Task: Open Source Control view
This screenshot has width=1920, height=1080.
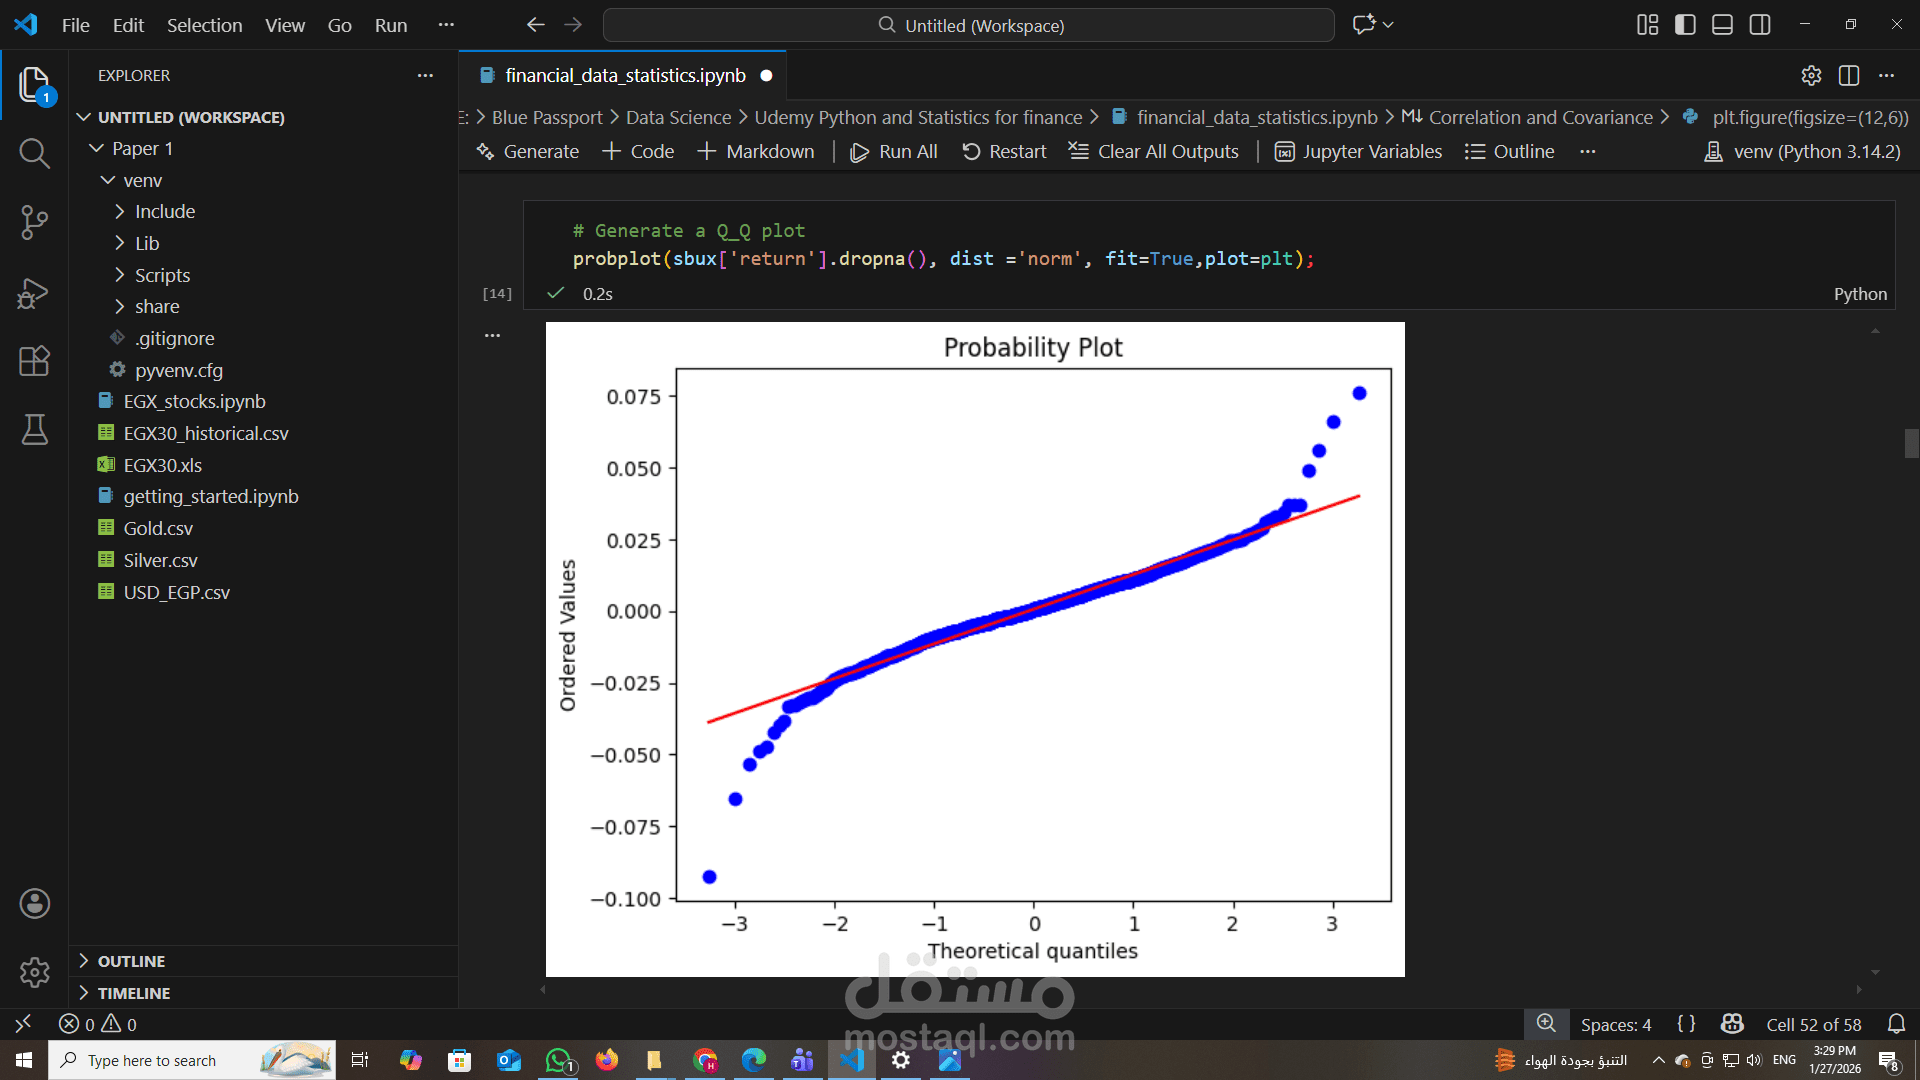Action: 34,222
